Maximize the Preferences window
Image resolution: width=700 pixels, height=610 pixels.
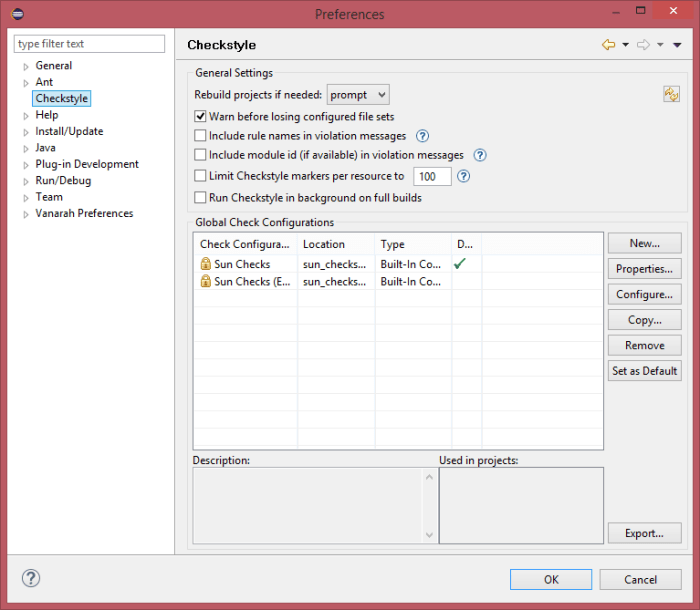click(640, 11)
